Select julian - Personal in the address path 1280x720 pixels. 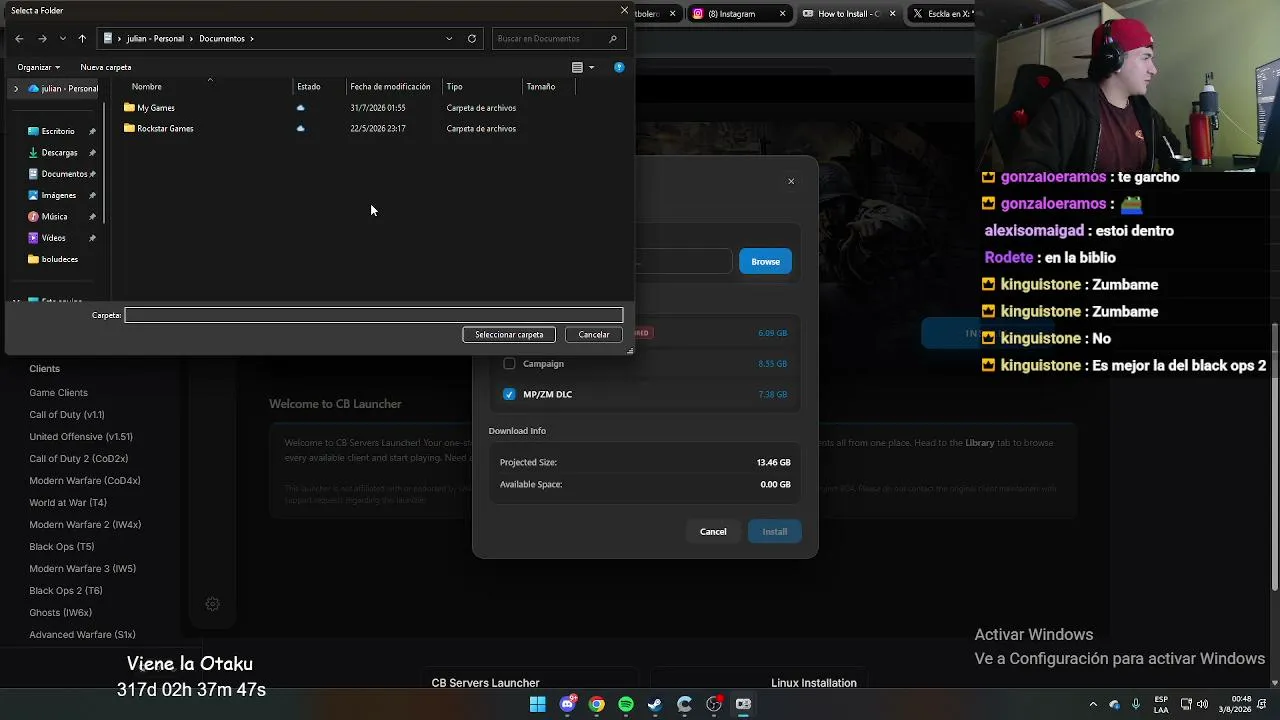click(155, 39)
